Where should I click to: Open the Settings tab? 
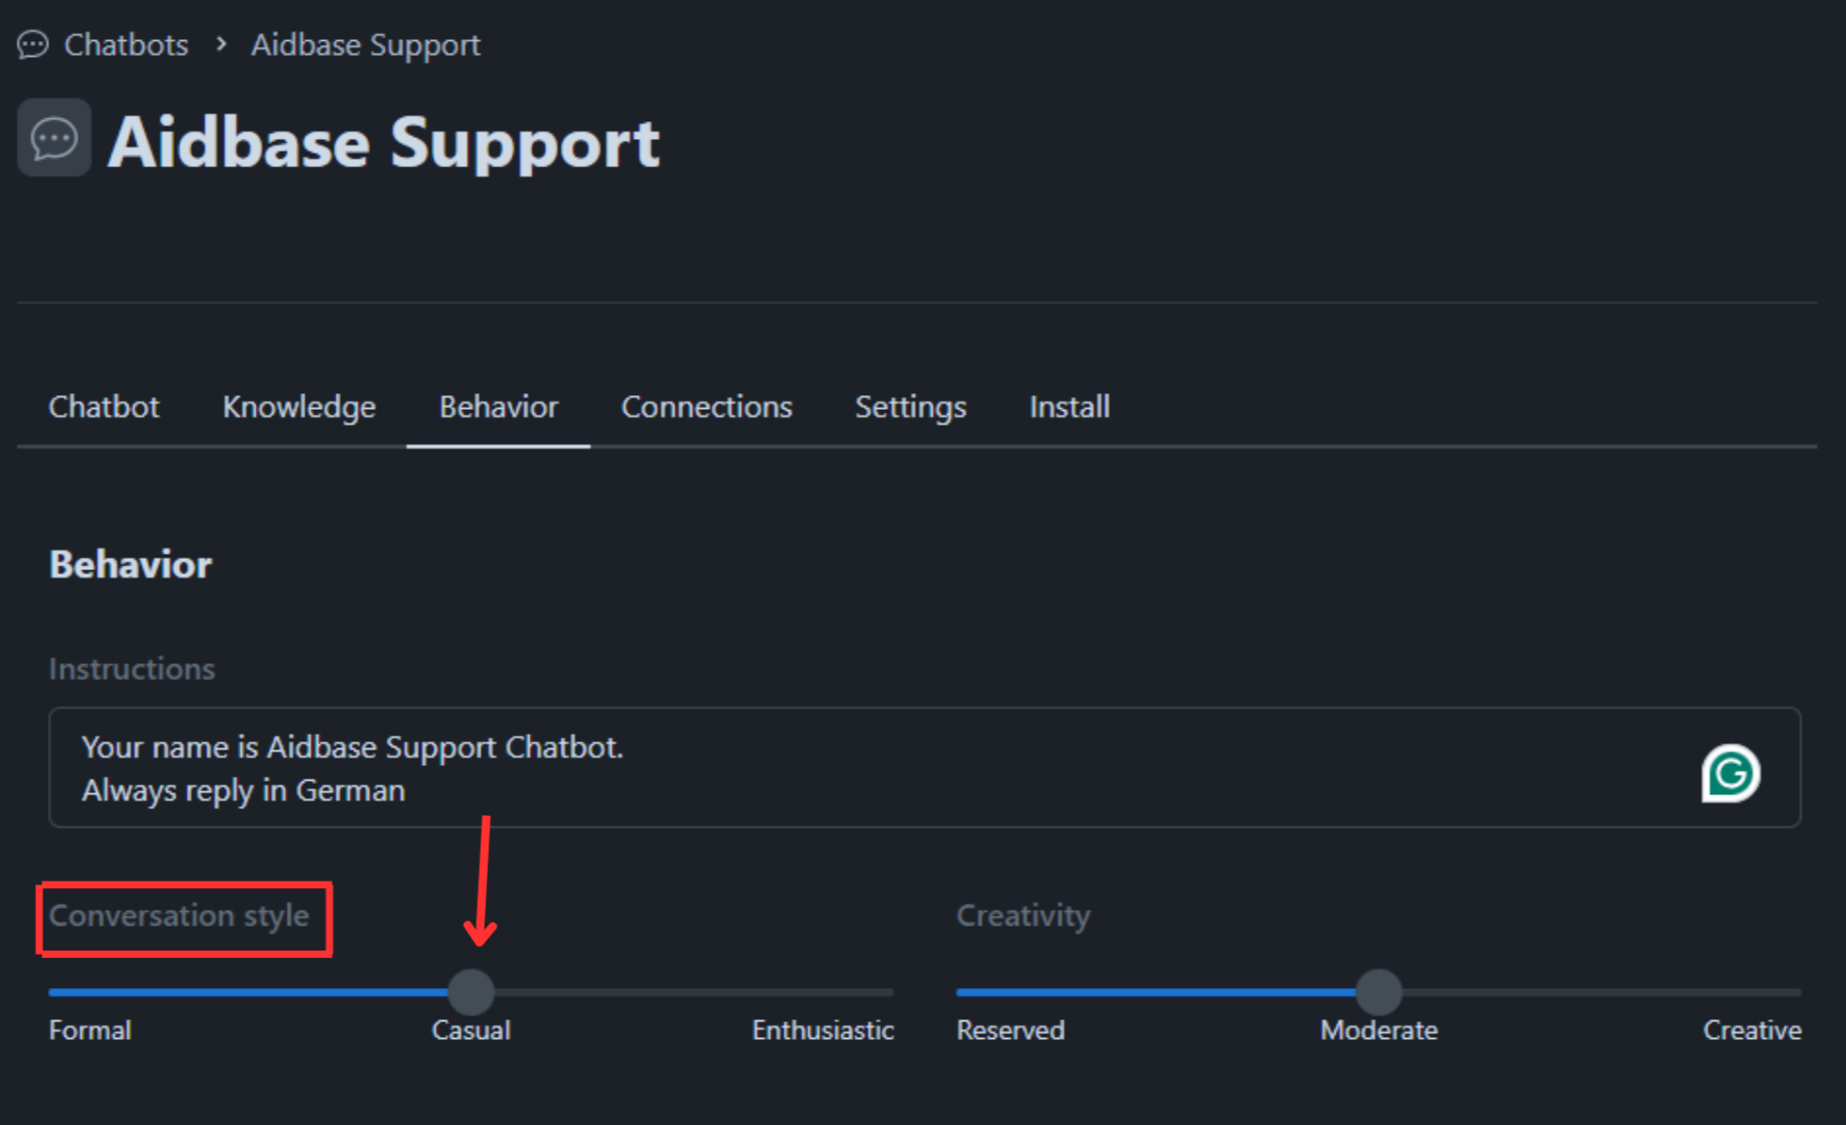pyautogui.click(x=910, y=407)
